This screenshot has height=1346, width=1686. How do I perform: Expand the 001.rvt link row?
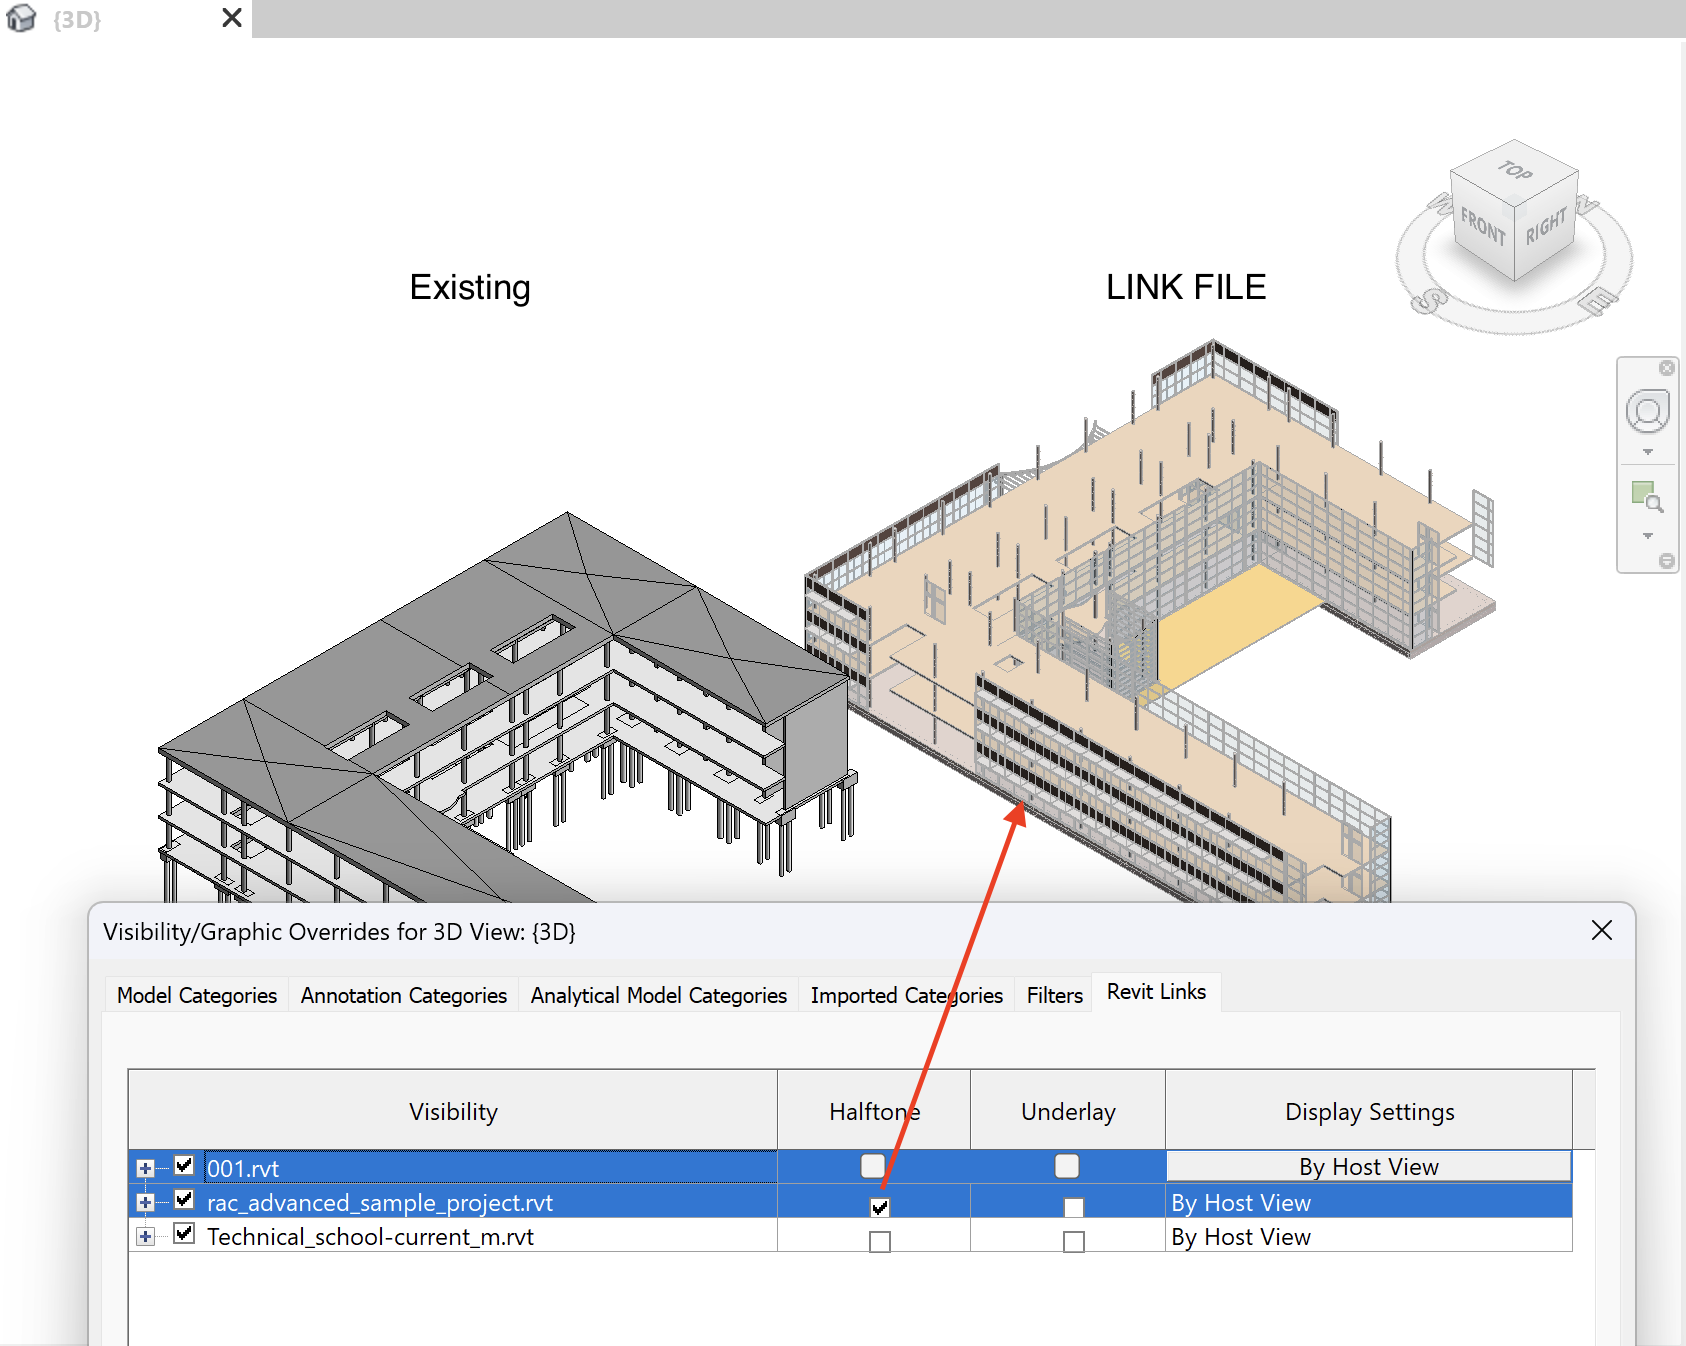tap(146, 1168)
